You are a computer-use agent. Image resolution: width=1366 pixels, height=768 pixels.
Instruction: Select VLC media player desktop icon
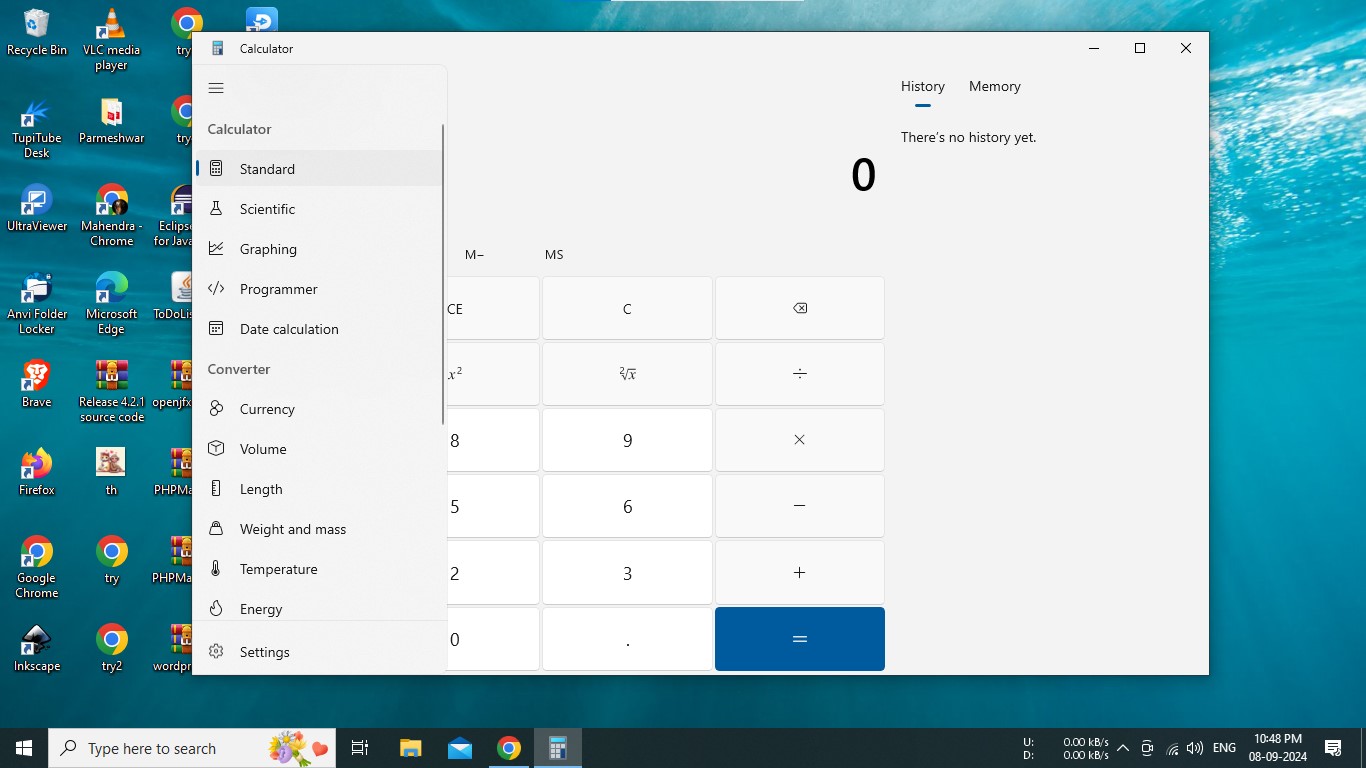click(x=111, y=40)
